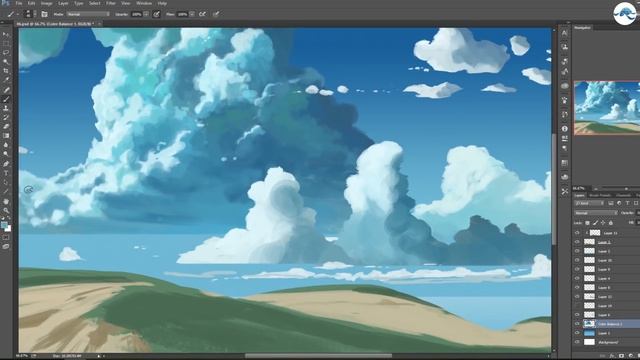Select the Clone Stamp tool
Viewport: 640px width, 360px height.
coord(6,108)
